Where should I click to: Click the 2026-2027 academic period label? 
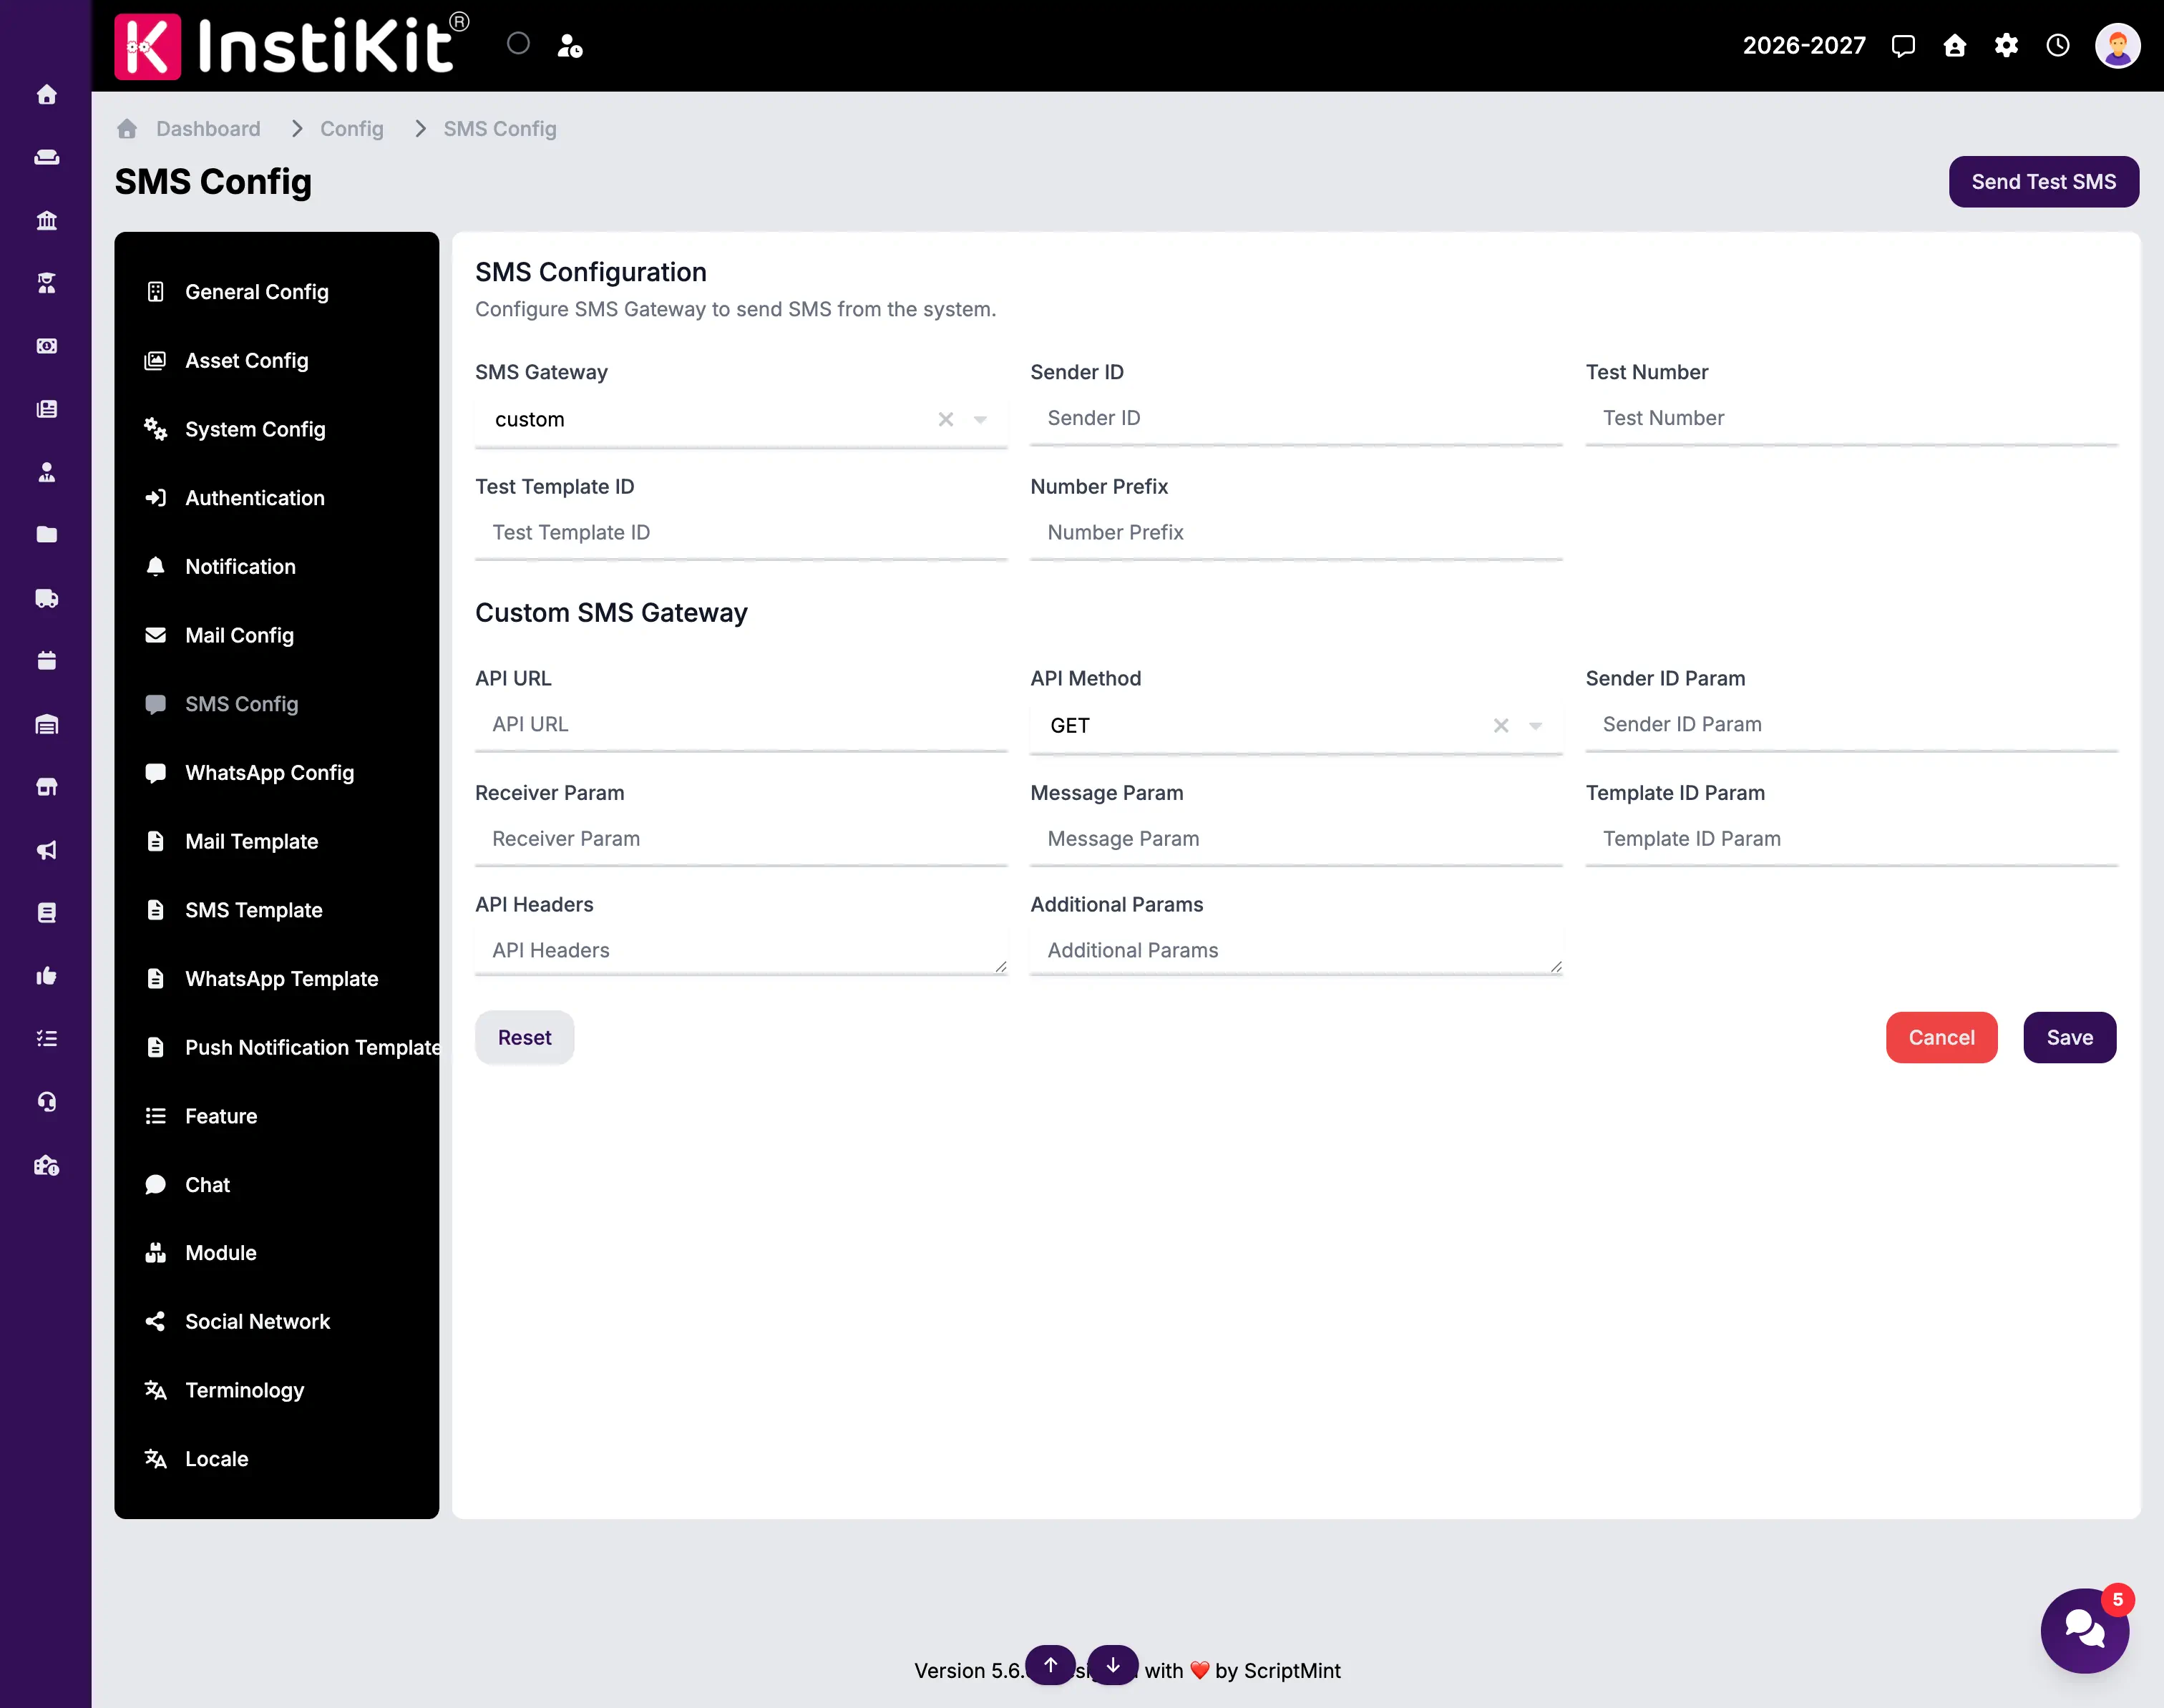tap(1804, 46)
